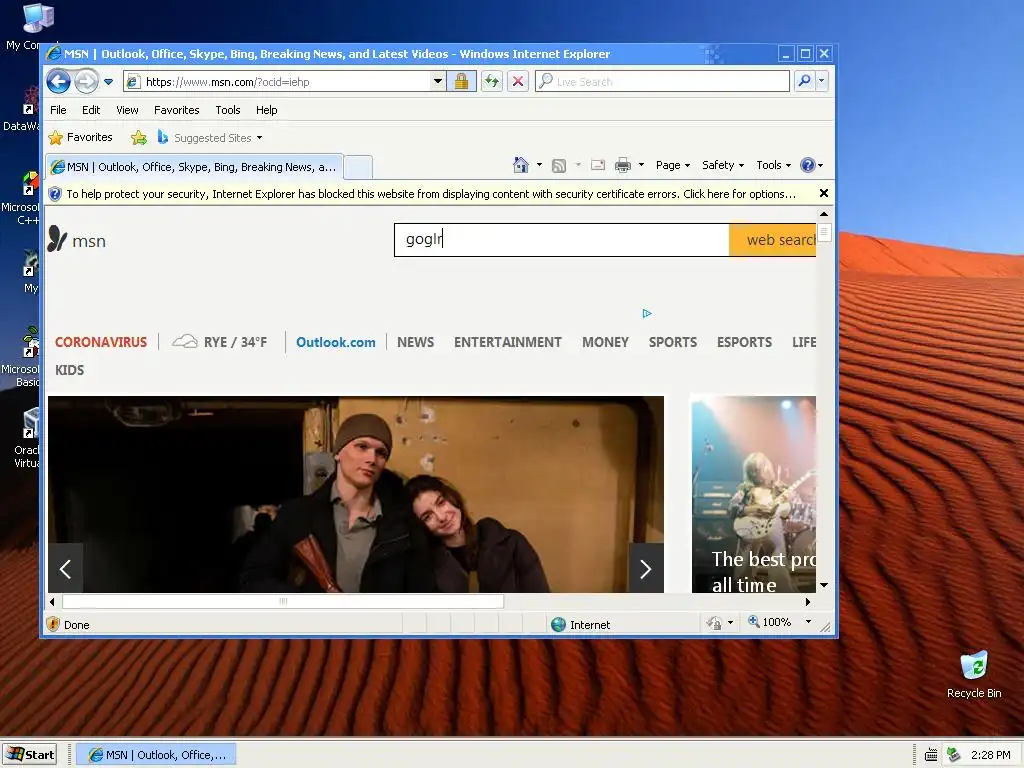Open the MONEY section link

(605, 342)
